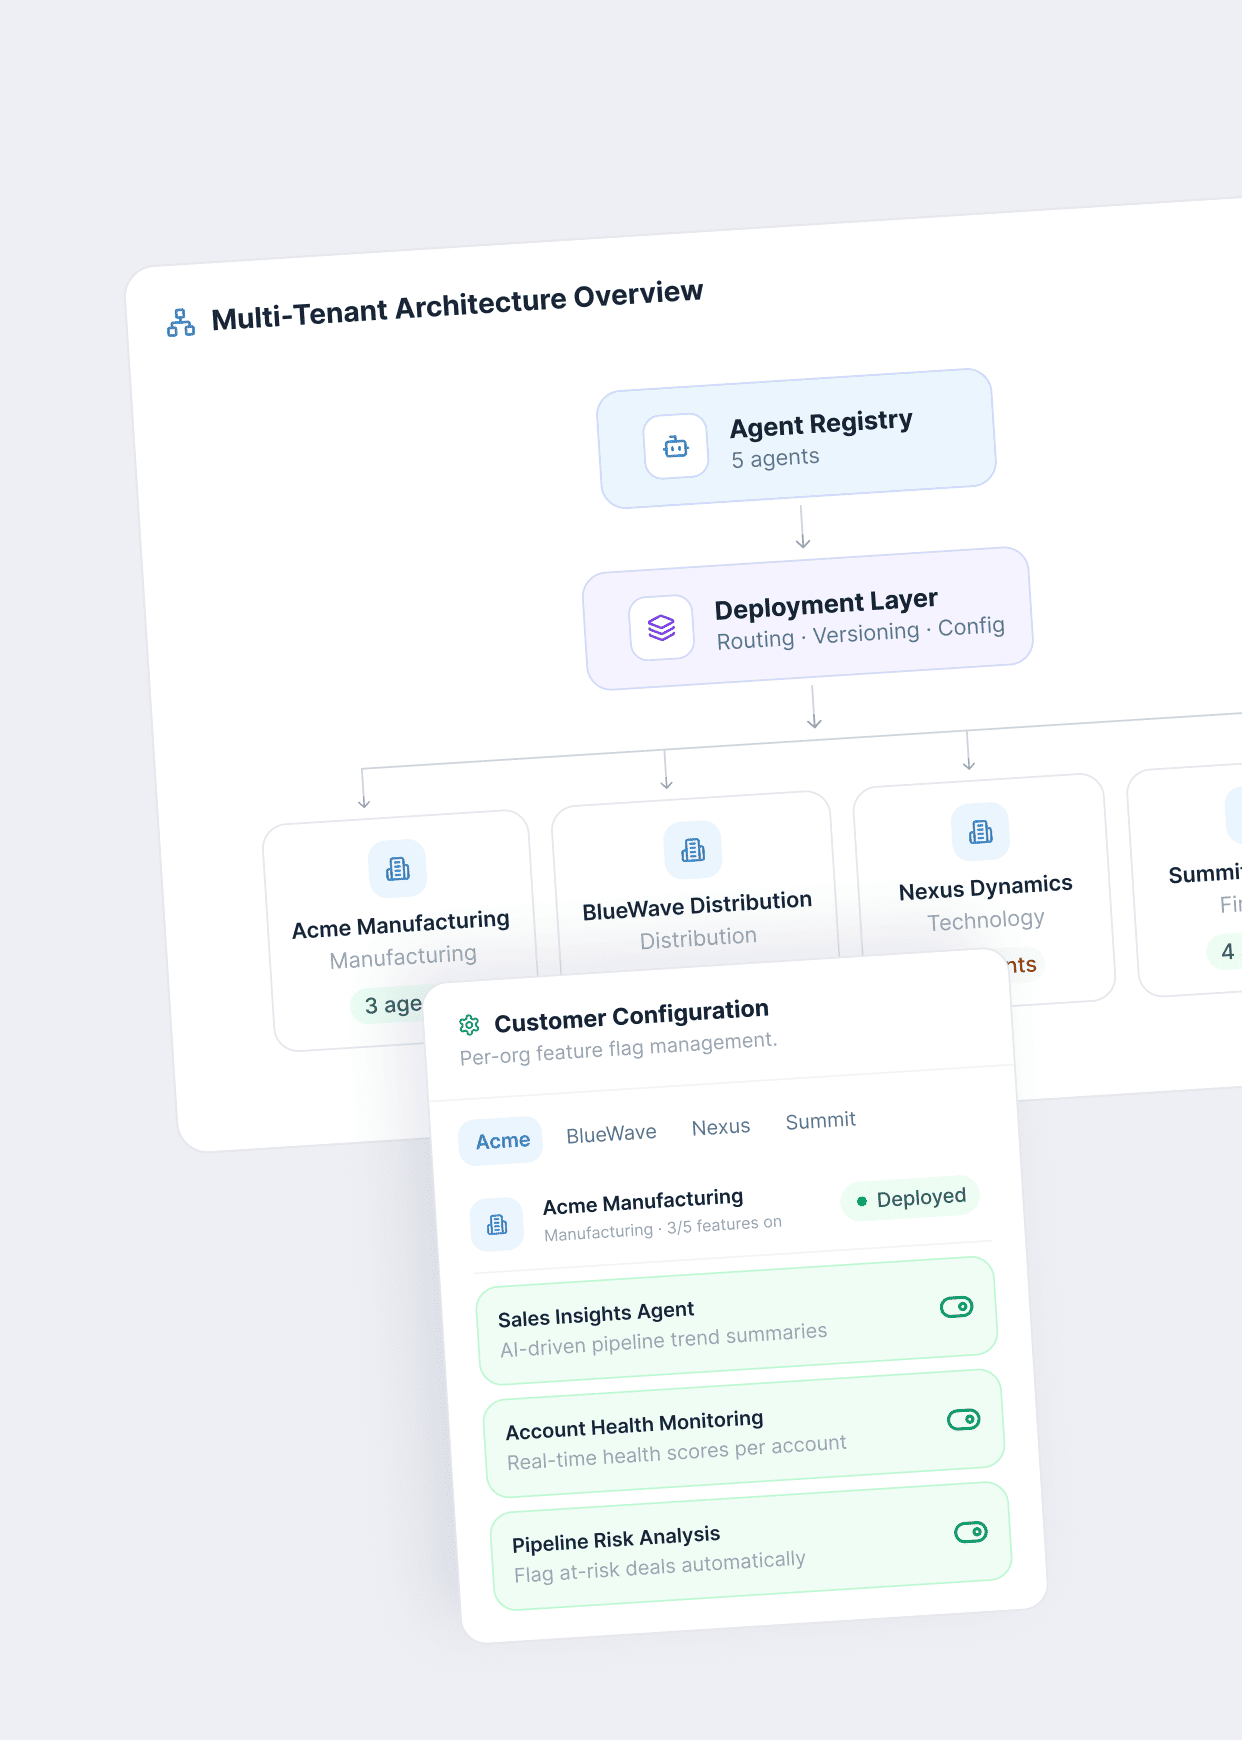Click the building icon above Nexus Dynamics
The height and width of the screenshot is (1740, 1242).
coord(981,832)
